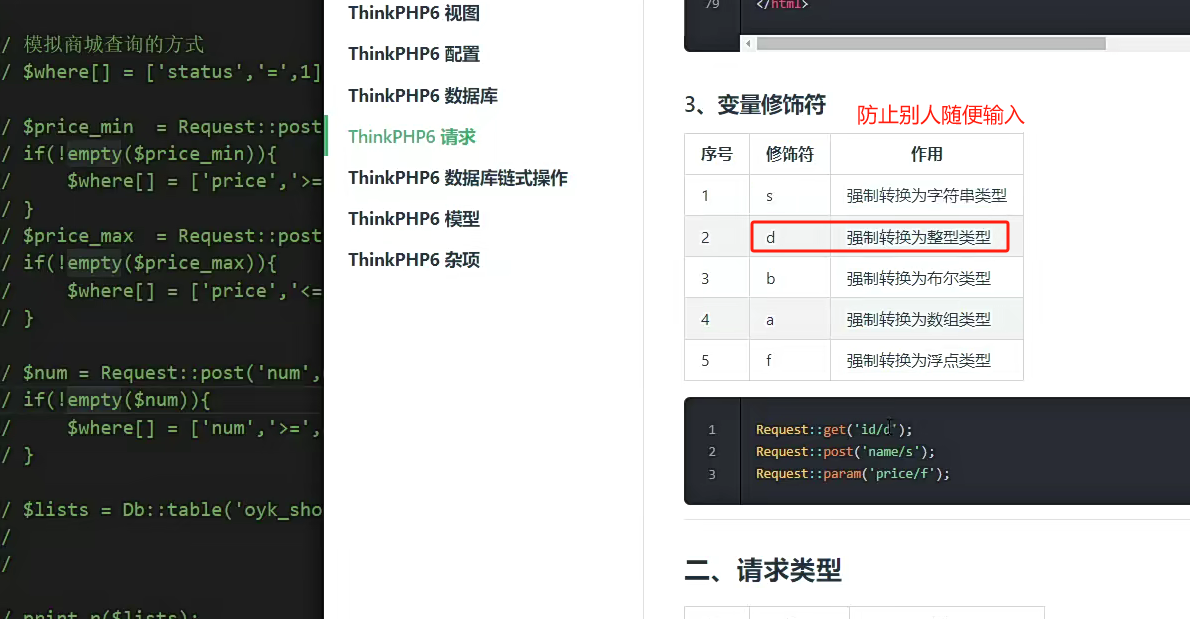Click the code line Request::param('price/f');
This screenshot has height=619, width=1190.
(x=853, y=473)
